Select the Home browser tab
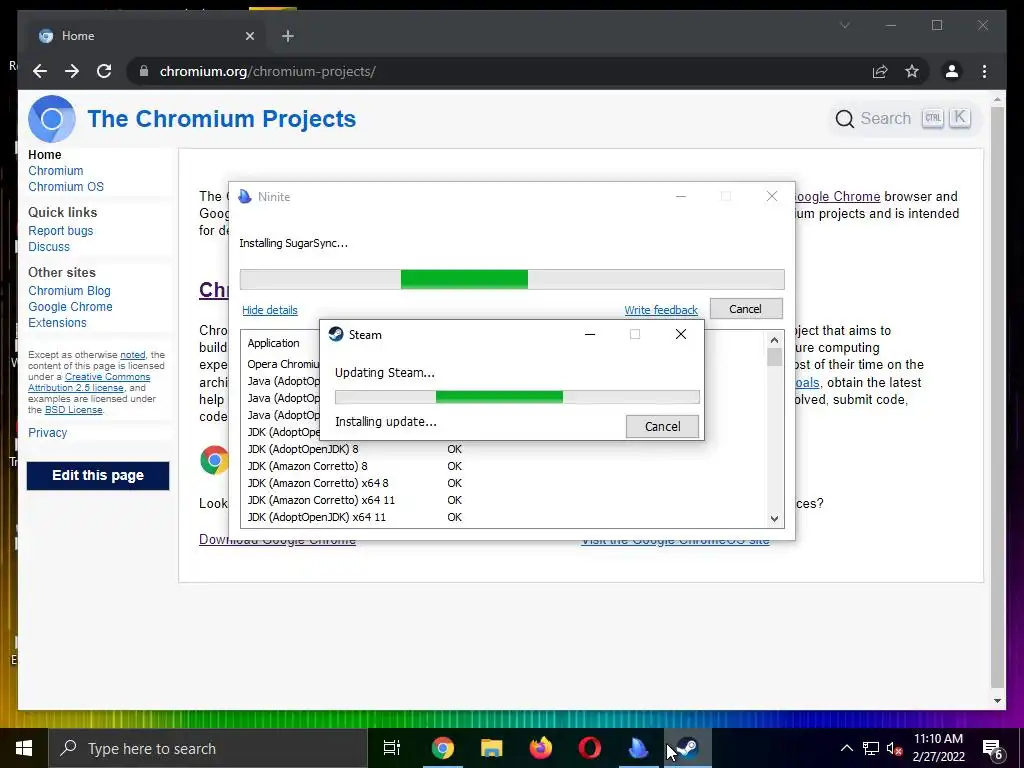Screen dimensions: 1024x768 pyautogui.click(x=147, y=36)
